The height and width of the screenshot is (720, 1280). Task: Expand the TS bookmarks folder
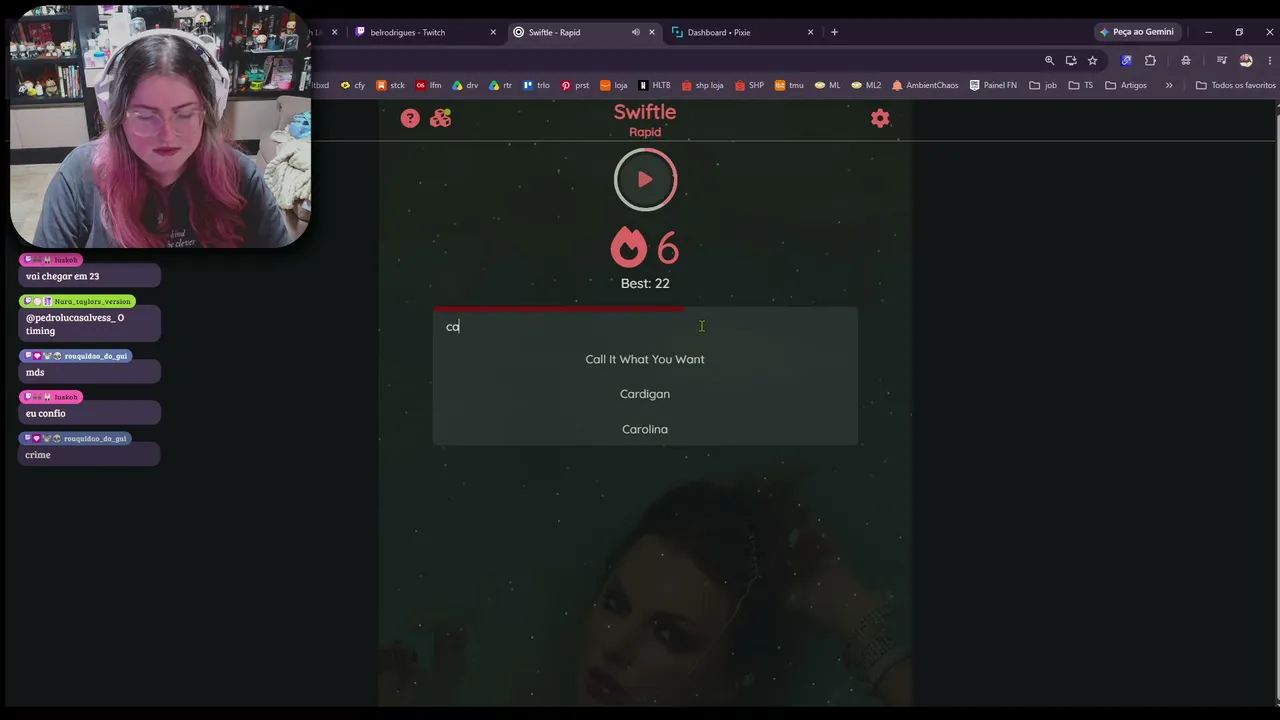coord(1080,85)
